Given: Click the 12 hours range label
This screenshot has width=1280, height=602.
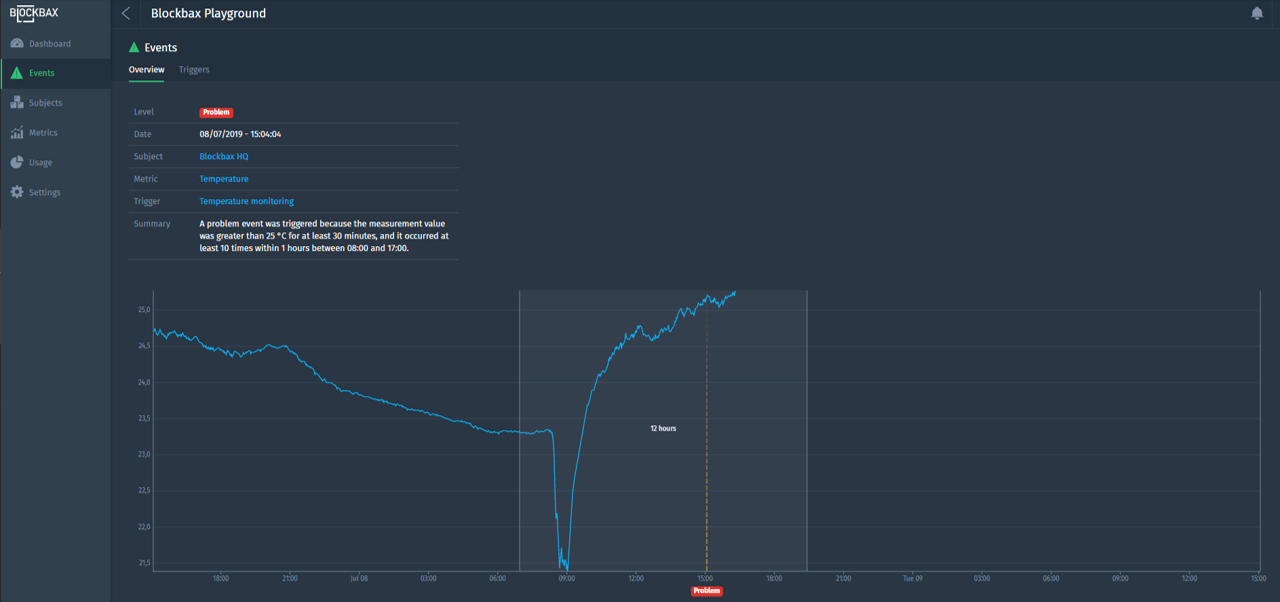Looking at the screenshot, I should tap(663, 428).
